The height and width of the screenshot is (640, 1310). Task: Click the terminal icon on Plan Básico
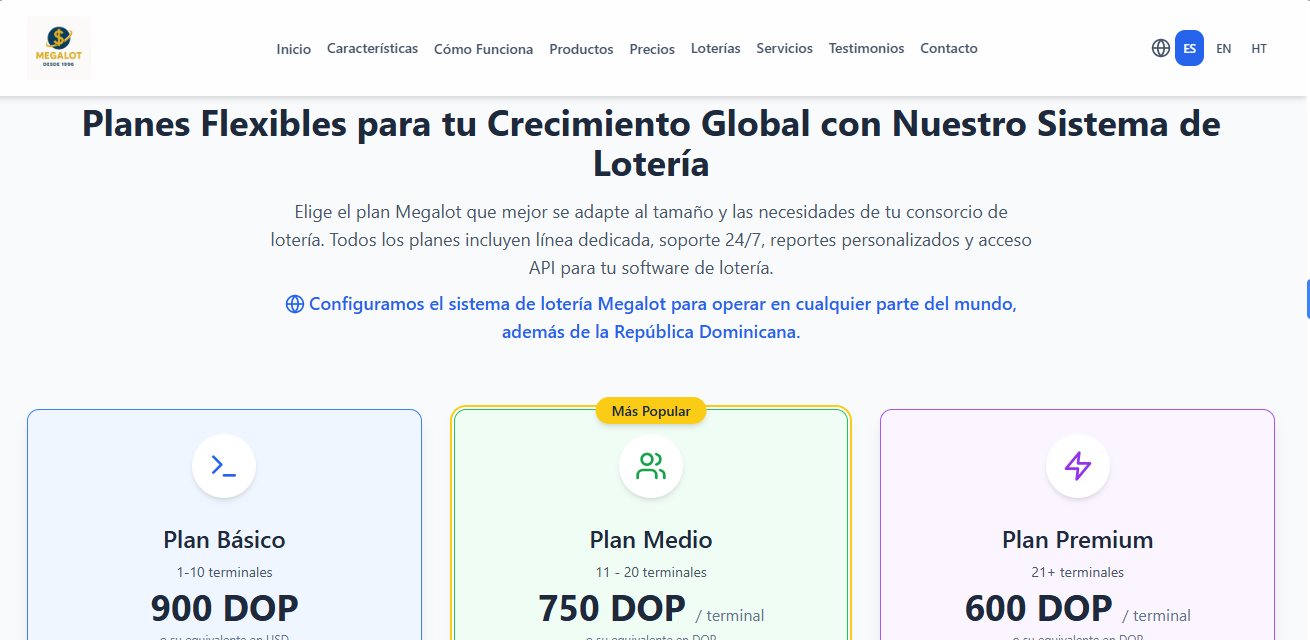(x=223, y=466)
